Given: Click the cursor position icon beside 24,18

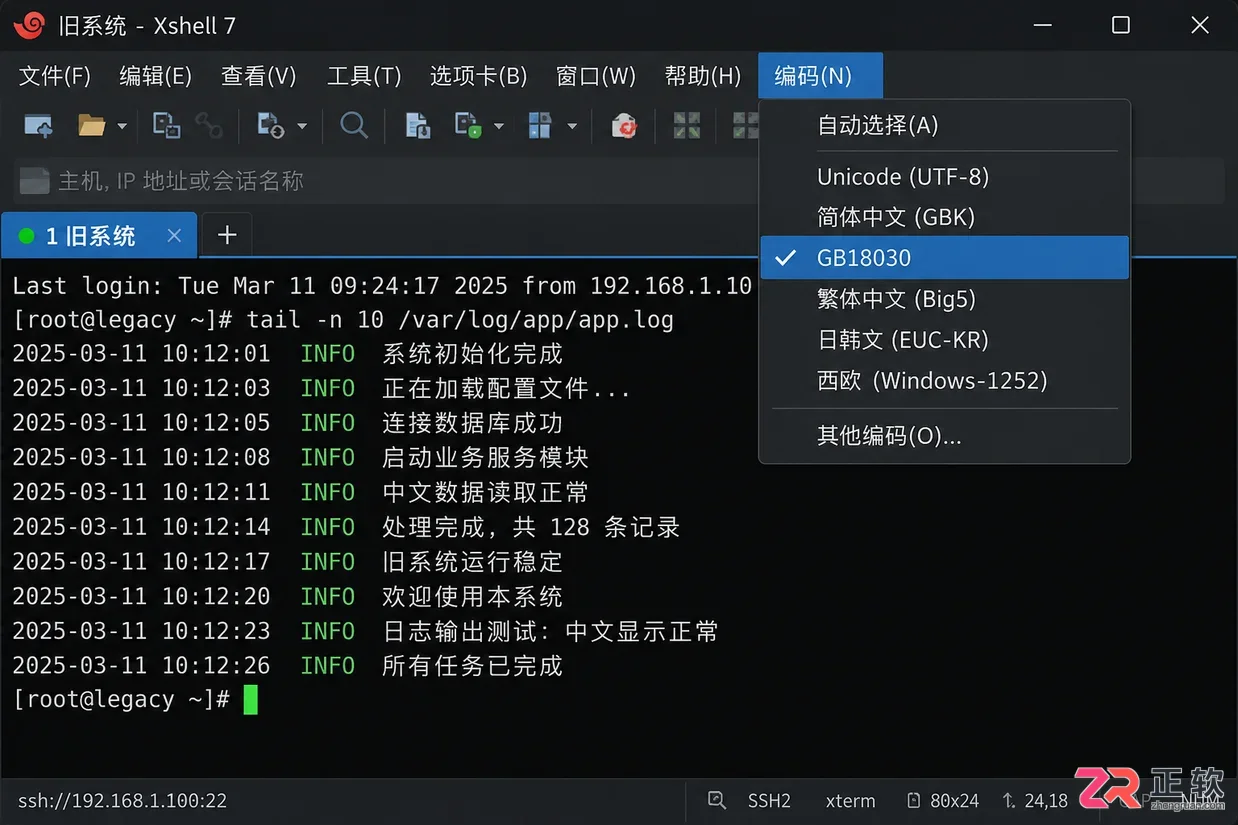Looking at the screenshot, I should 1008,800.
